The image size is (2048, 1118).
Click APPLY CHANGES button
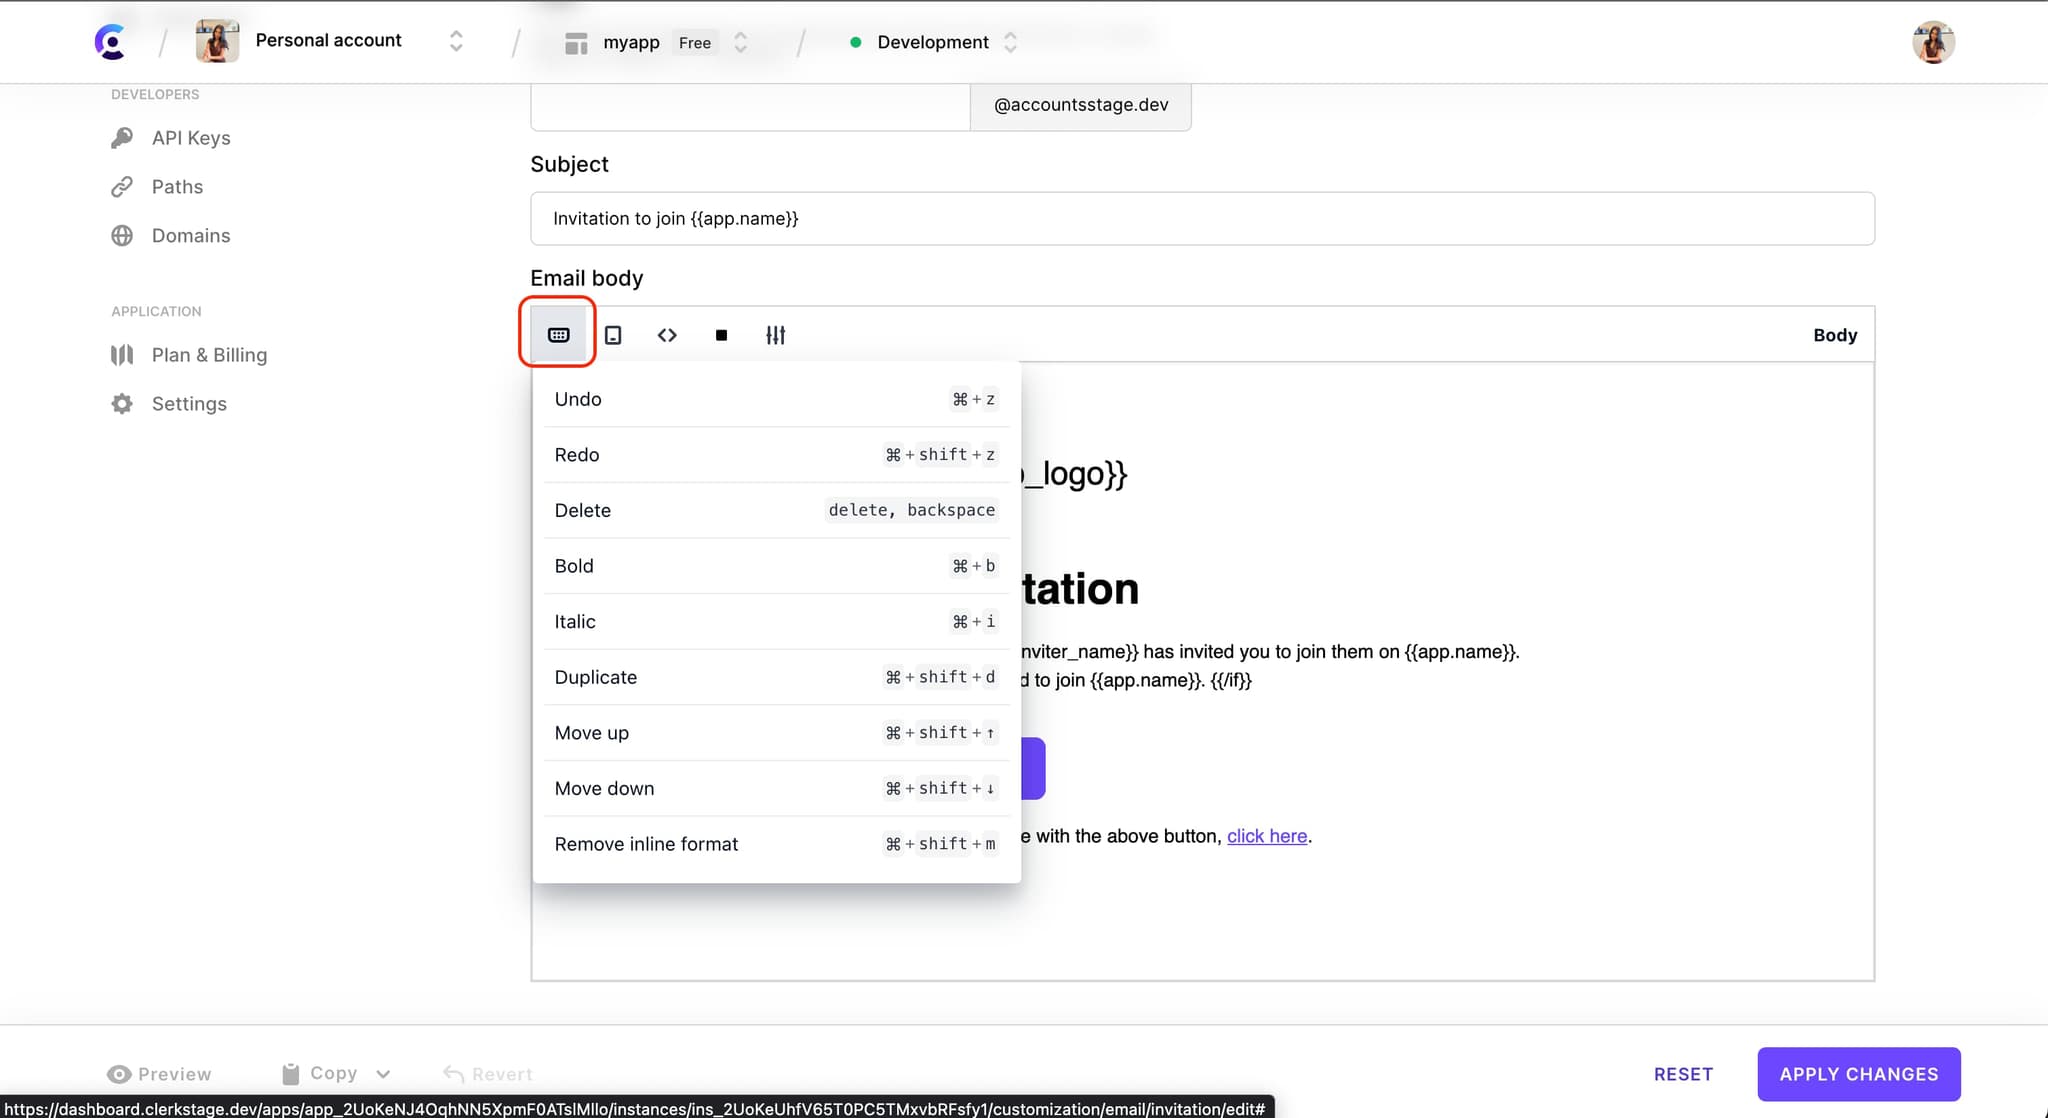[x=1859, y=1074]
